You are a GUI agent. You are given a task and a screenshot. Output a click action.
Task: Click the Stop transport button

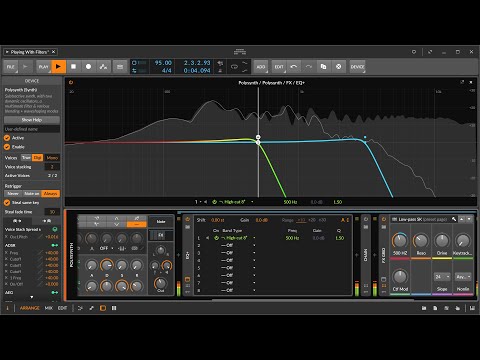[x=73, y=67]
